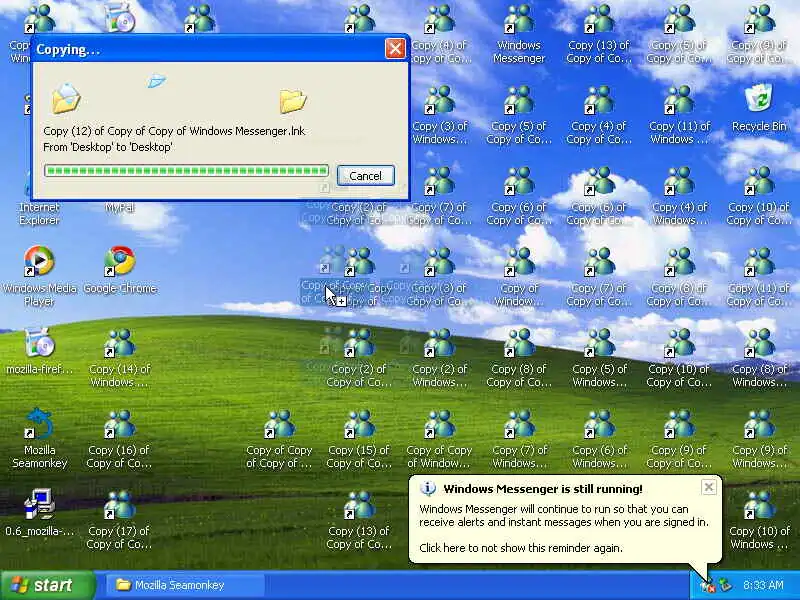Select the 'Copy of Copy of Copy of ...' shortcut
Screen dimensions: 800x600
279,439
